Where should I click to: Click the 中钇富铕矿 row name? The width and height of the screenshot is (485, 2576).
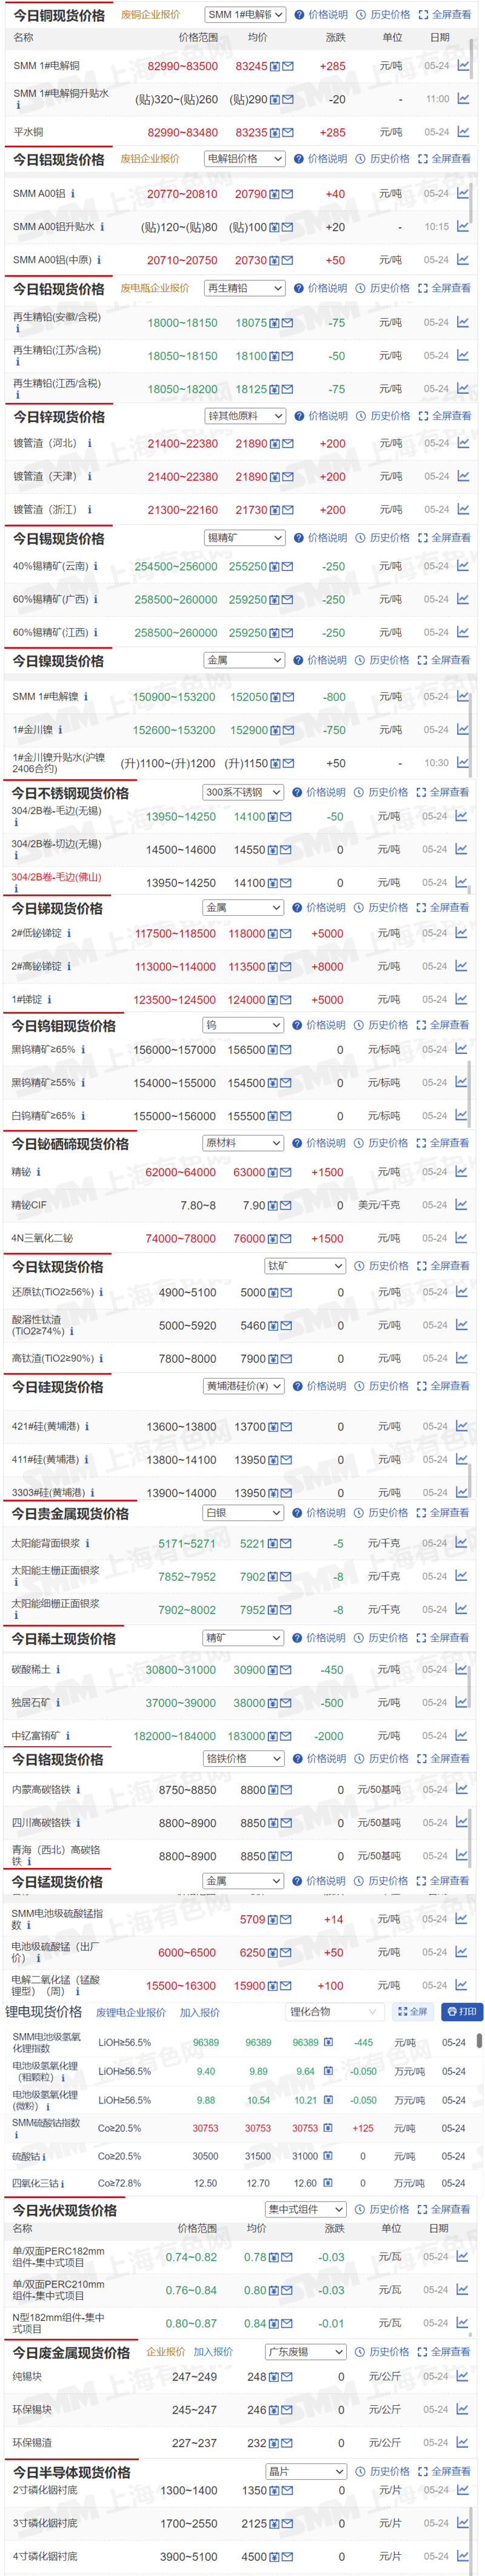pyautogui.click(x=36, y=1736)
